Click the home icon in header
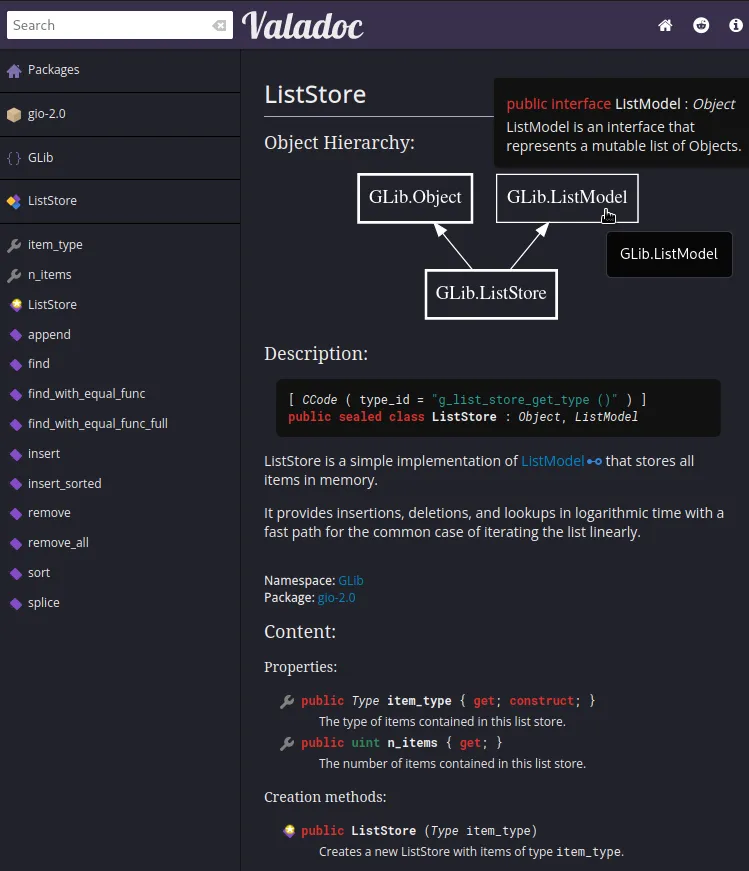 point(665,25)
